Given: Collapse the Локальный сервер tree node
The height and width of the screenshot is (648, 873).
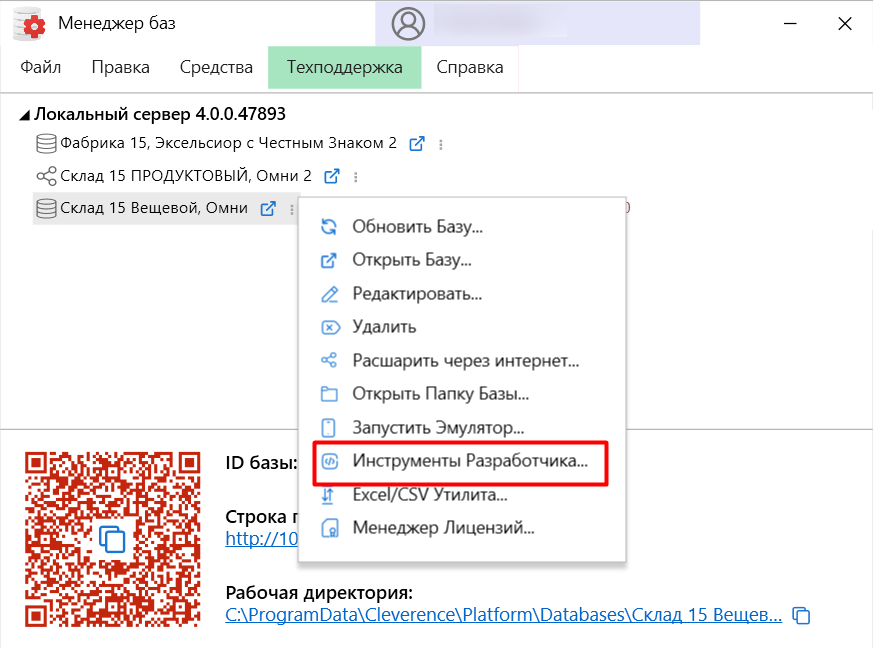Looking at the screenshot, I should pyautogui.click(x=25, y=113).
